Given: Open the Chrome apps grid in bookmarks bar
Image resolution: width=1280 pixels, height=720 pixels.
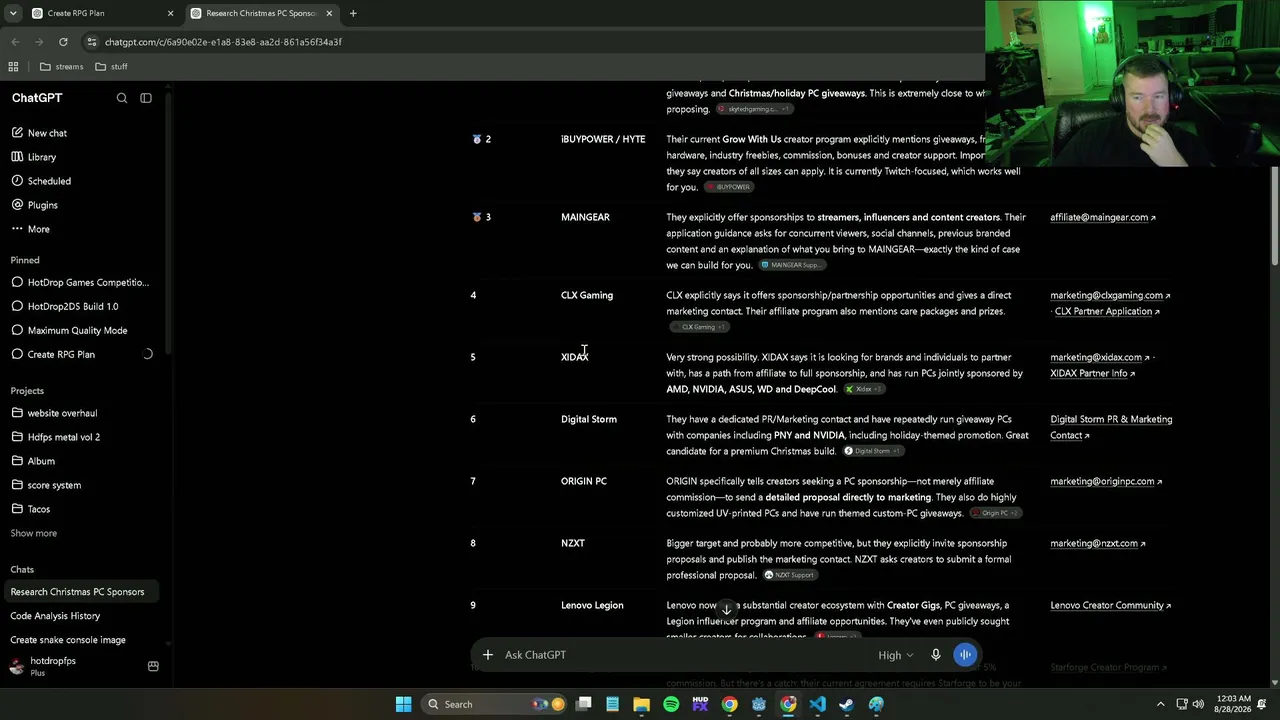Looking at the screenshot, I should click(13, 67).
